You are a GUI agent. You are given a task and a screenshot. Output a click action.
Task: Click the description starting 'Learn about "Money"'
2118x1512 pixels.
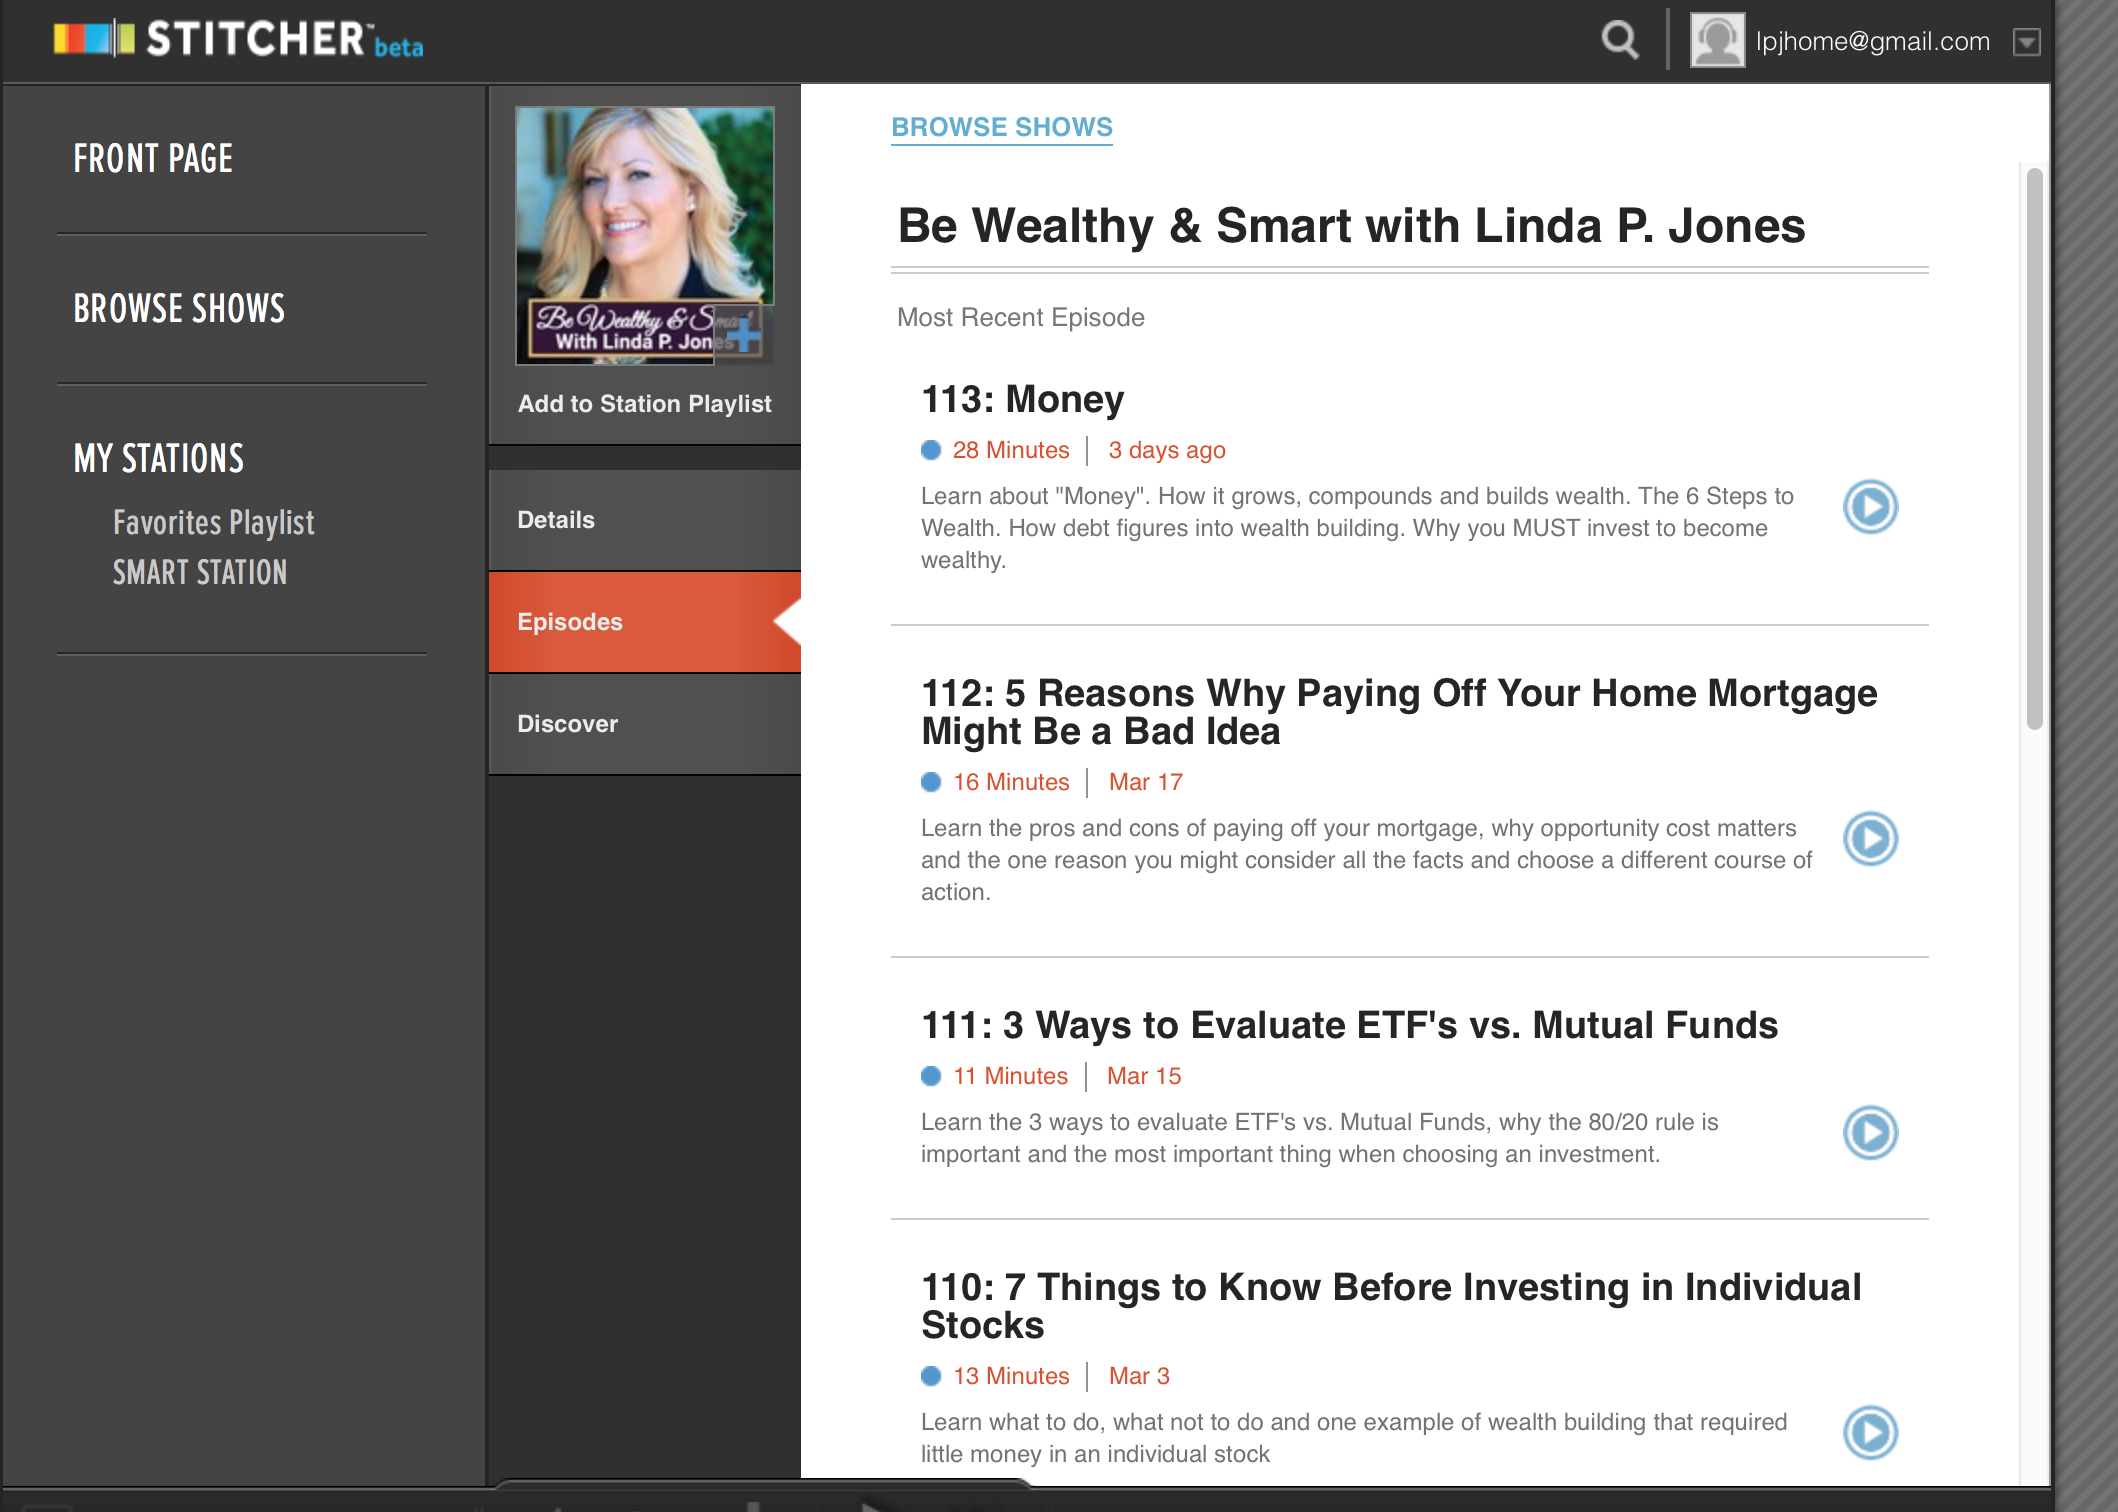(x=1358, y=528)
